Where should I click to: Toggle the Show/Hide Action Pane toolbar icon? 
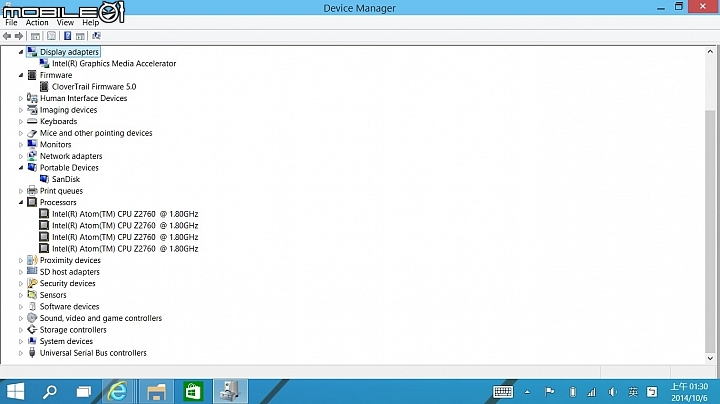click(80, 36)
